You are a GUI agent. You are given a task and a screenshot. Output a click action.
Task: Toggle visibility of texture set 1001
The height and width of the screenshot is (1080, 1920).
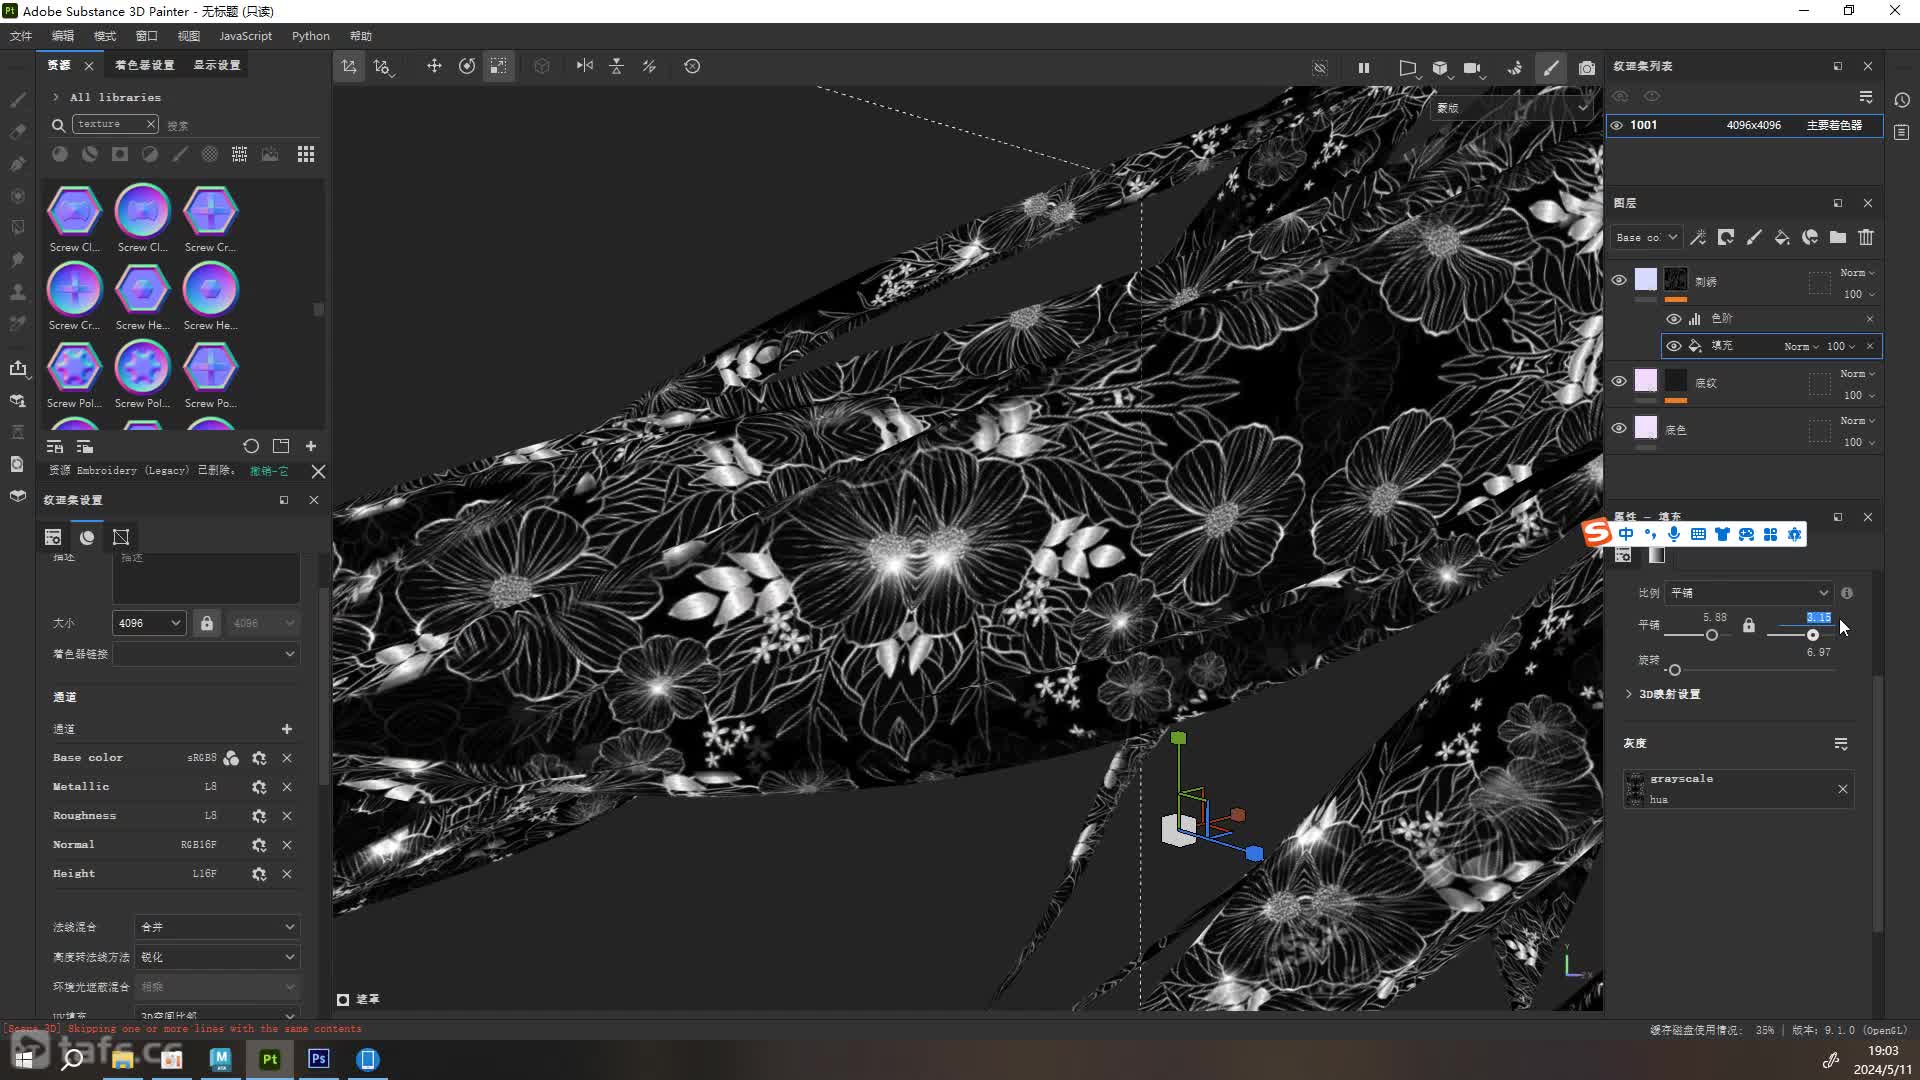coord(1617,125)
